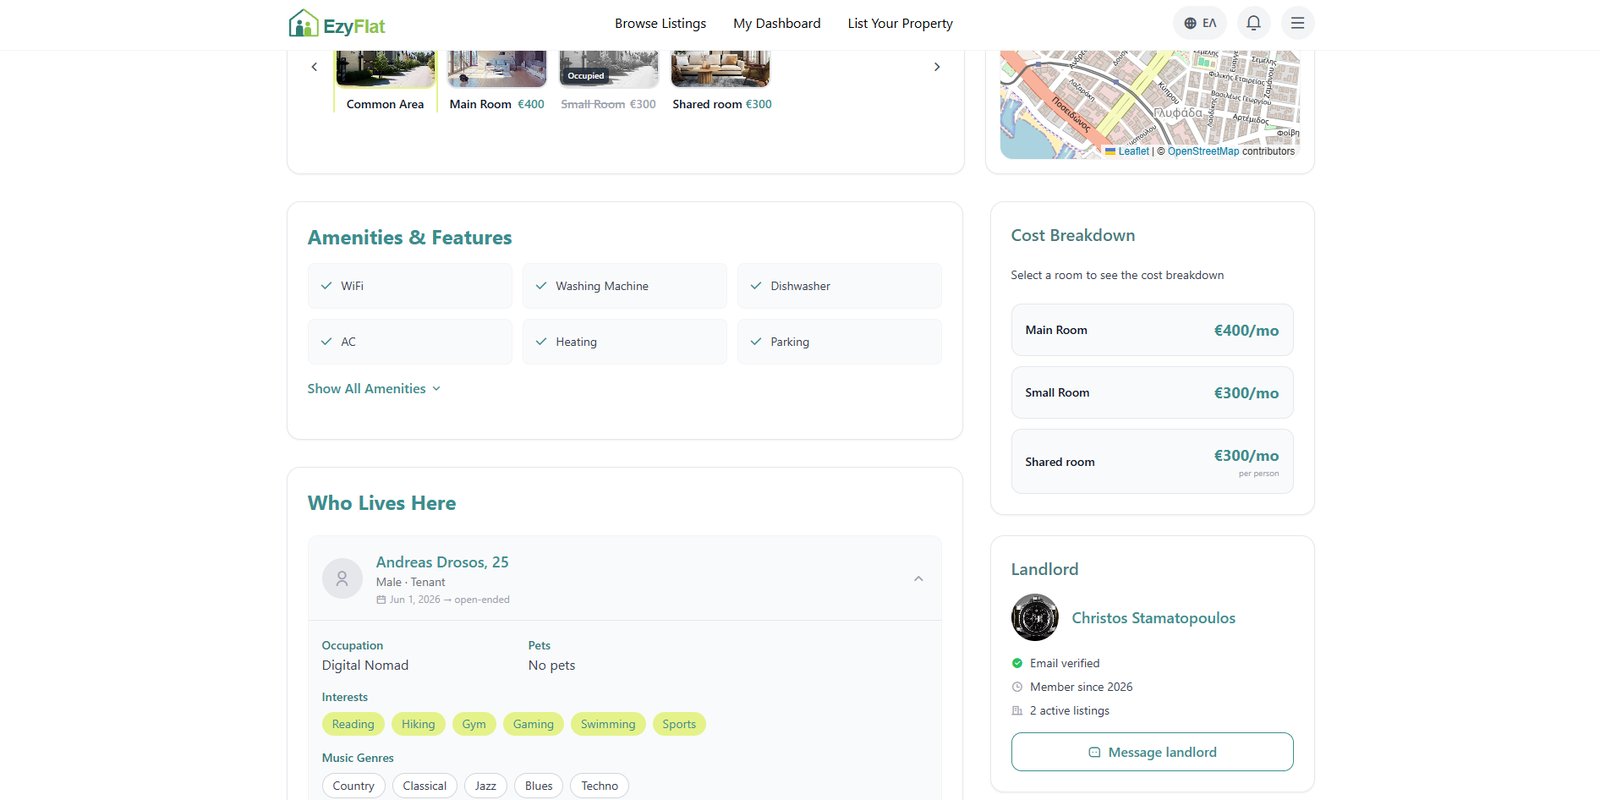Choose Main Room €400/mo in Cost Breakdown
This screenshot has height=800, width=1600.
1152,330
